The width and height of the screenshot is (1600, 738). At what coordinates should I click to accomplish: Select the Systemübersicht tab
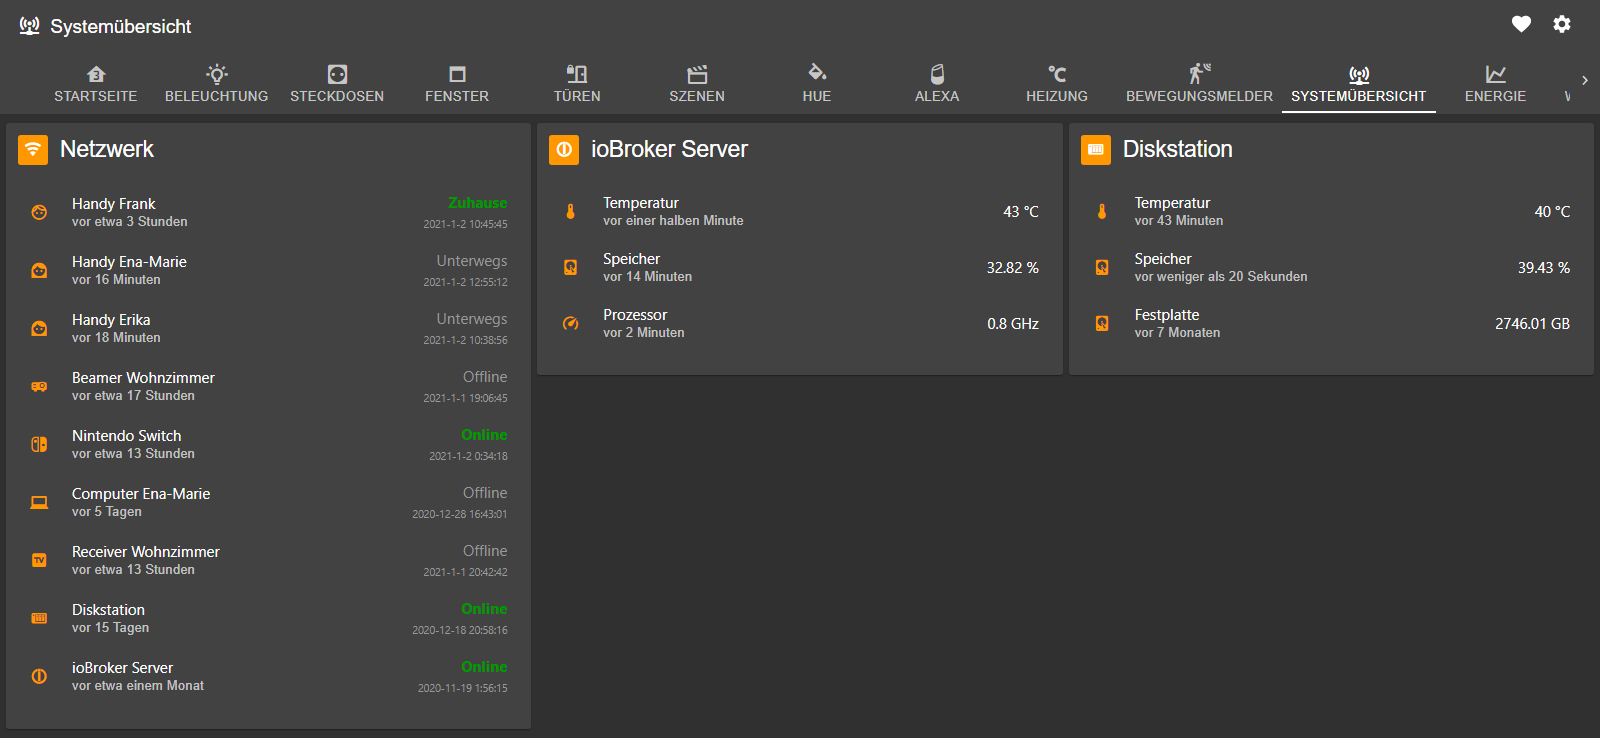(x=1359, y=84)
